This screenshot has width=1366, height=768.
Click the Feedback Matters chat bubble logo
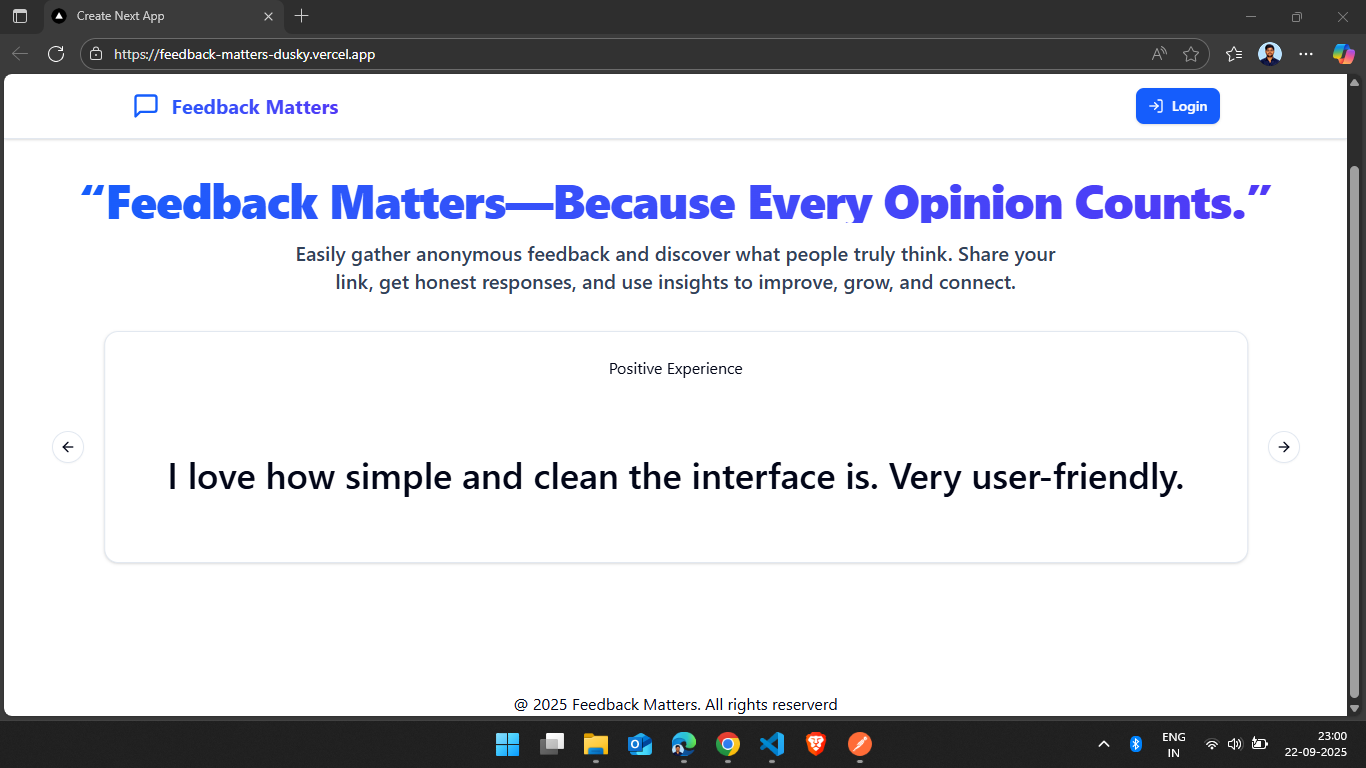point(146,106)
